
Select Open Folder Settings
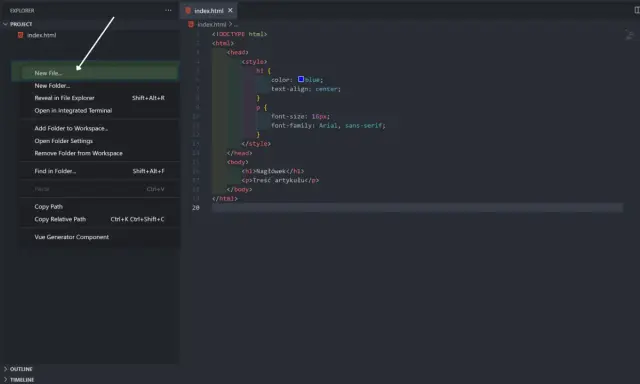point(99,141)
